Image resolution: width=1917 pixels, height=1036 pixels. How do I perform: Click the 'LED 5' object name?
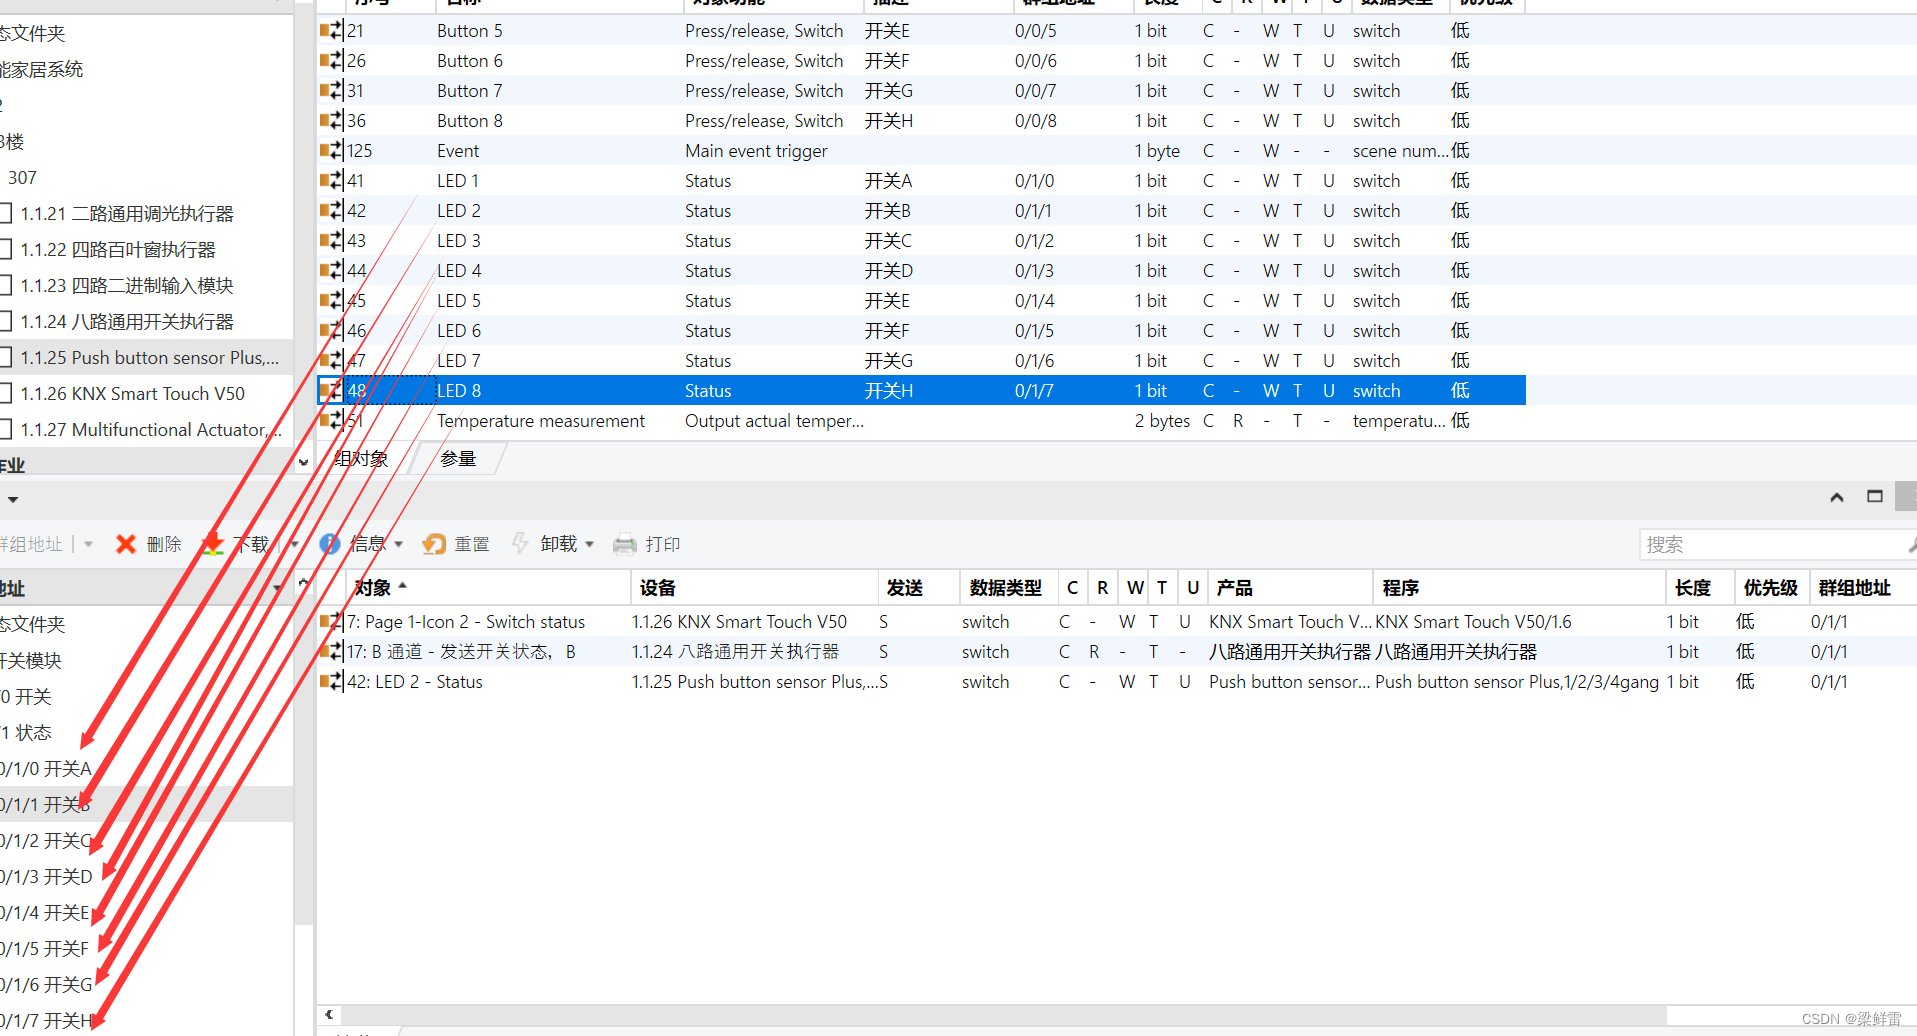coord(459,301)
